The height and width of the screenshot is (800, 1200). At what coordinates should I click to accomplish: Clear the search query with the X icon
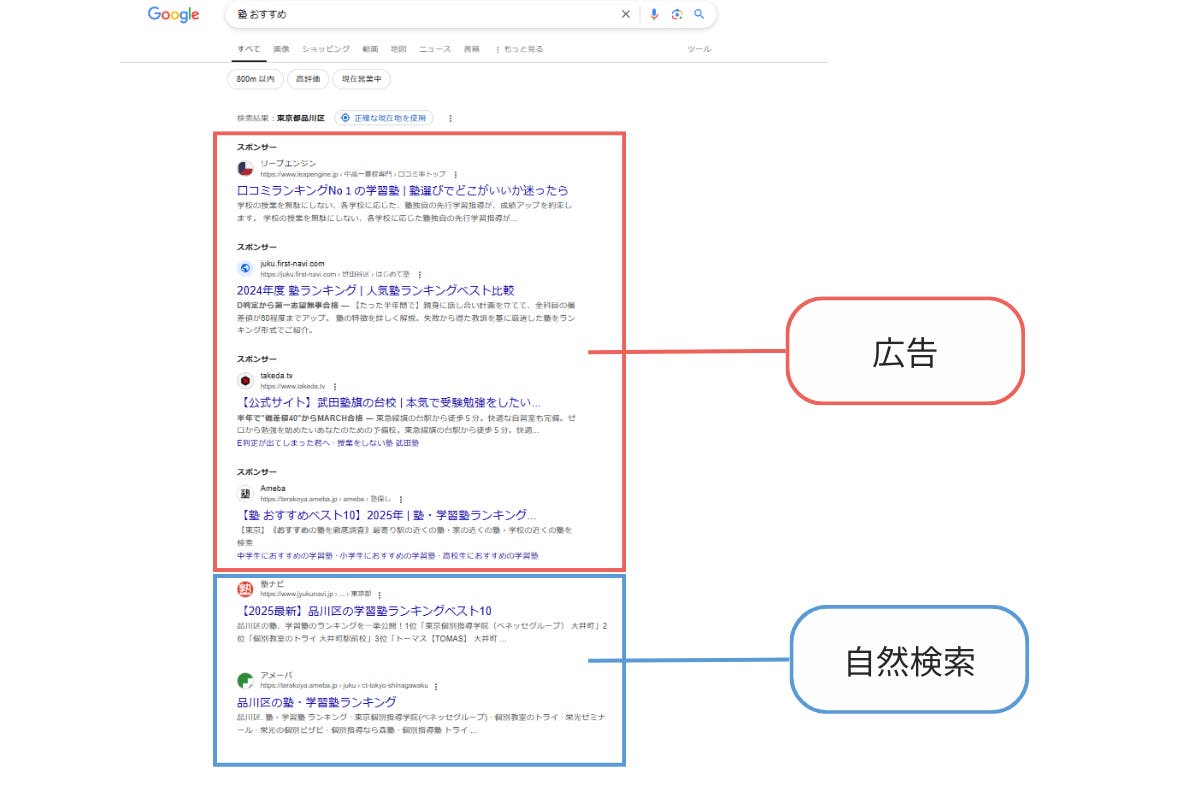[x=626, y=14]
